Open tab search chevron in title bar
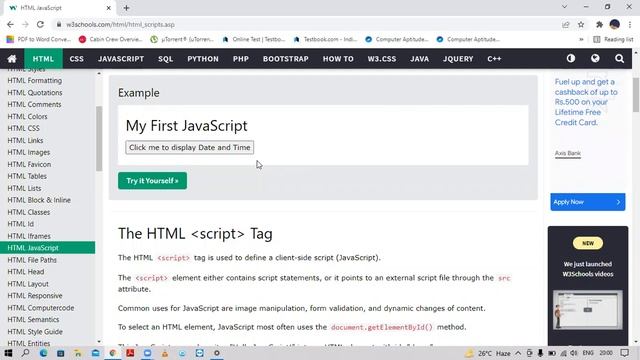640x360 pixels. click(564, 7)
